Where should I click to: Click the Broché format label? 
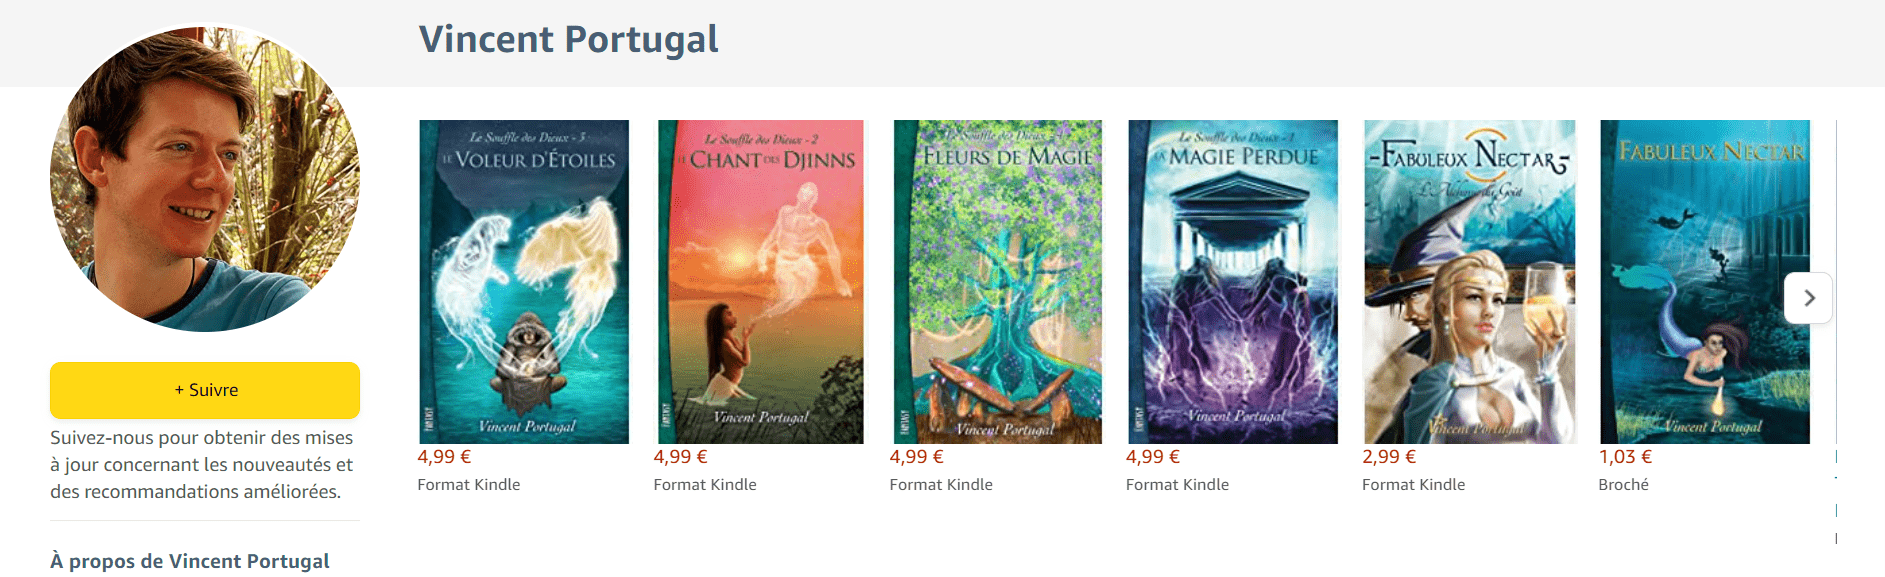[x=1623, y=484]
